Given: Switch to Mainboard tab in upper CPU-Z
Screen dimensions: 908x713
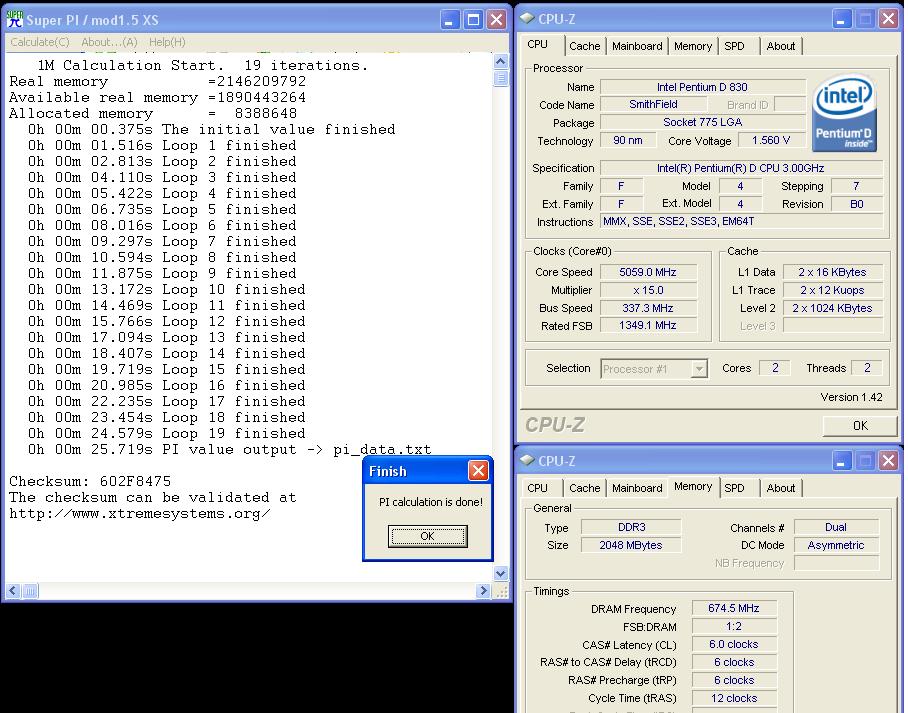Looking at the screenshot, I should click(637, 46).
